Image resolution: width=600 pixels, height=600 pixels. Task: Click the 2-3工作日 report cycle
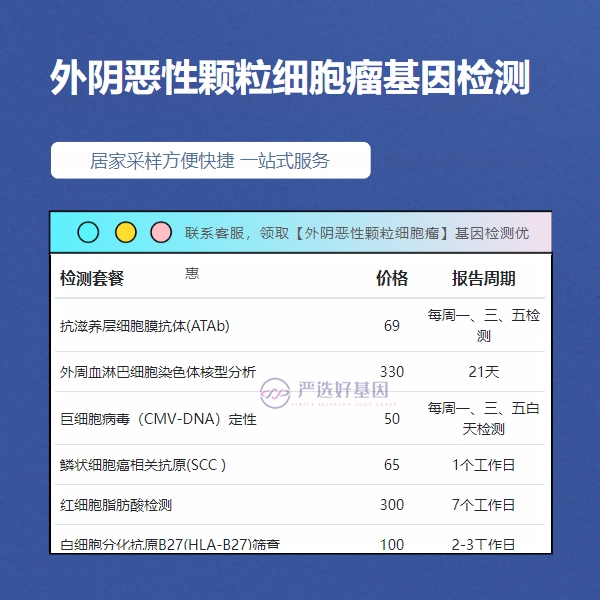click(483, 545)
